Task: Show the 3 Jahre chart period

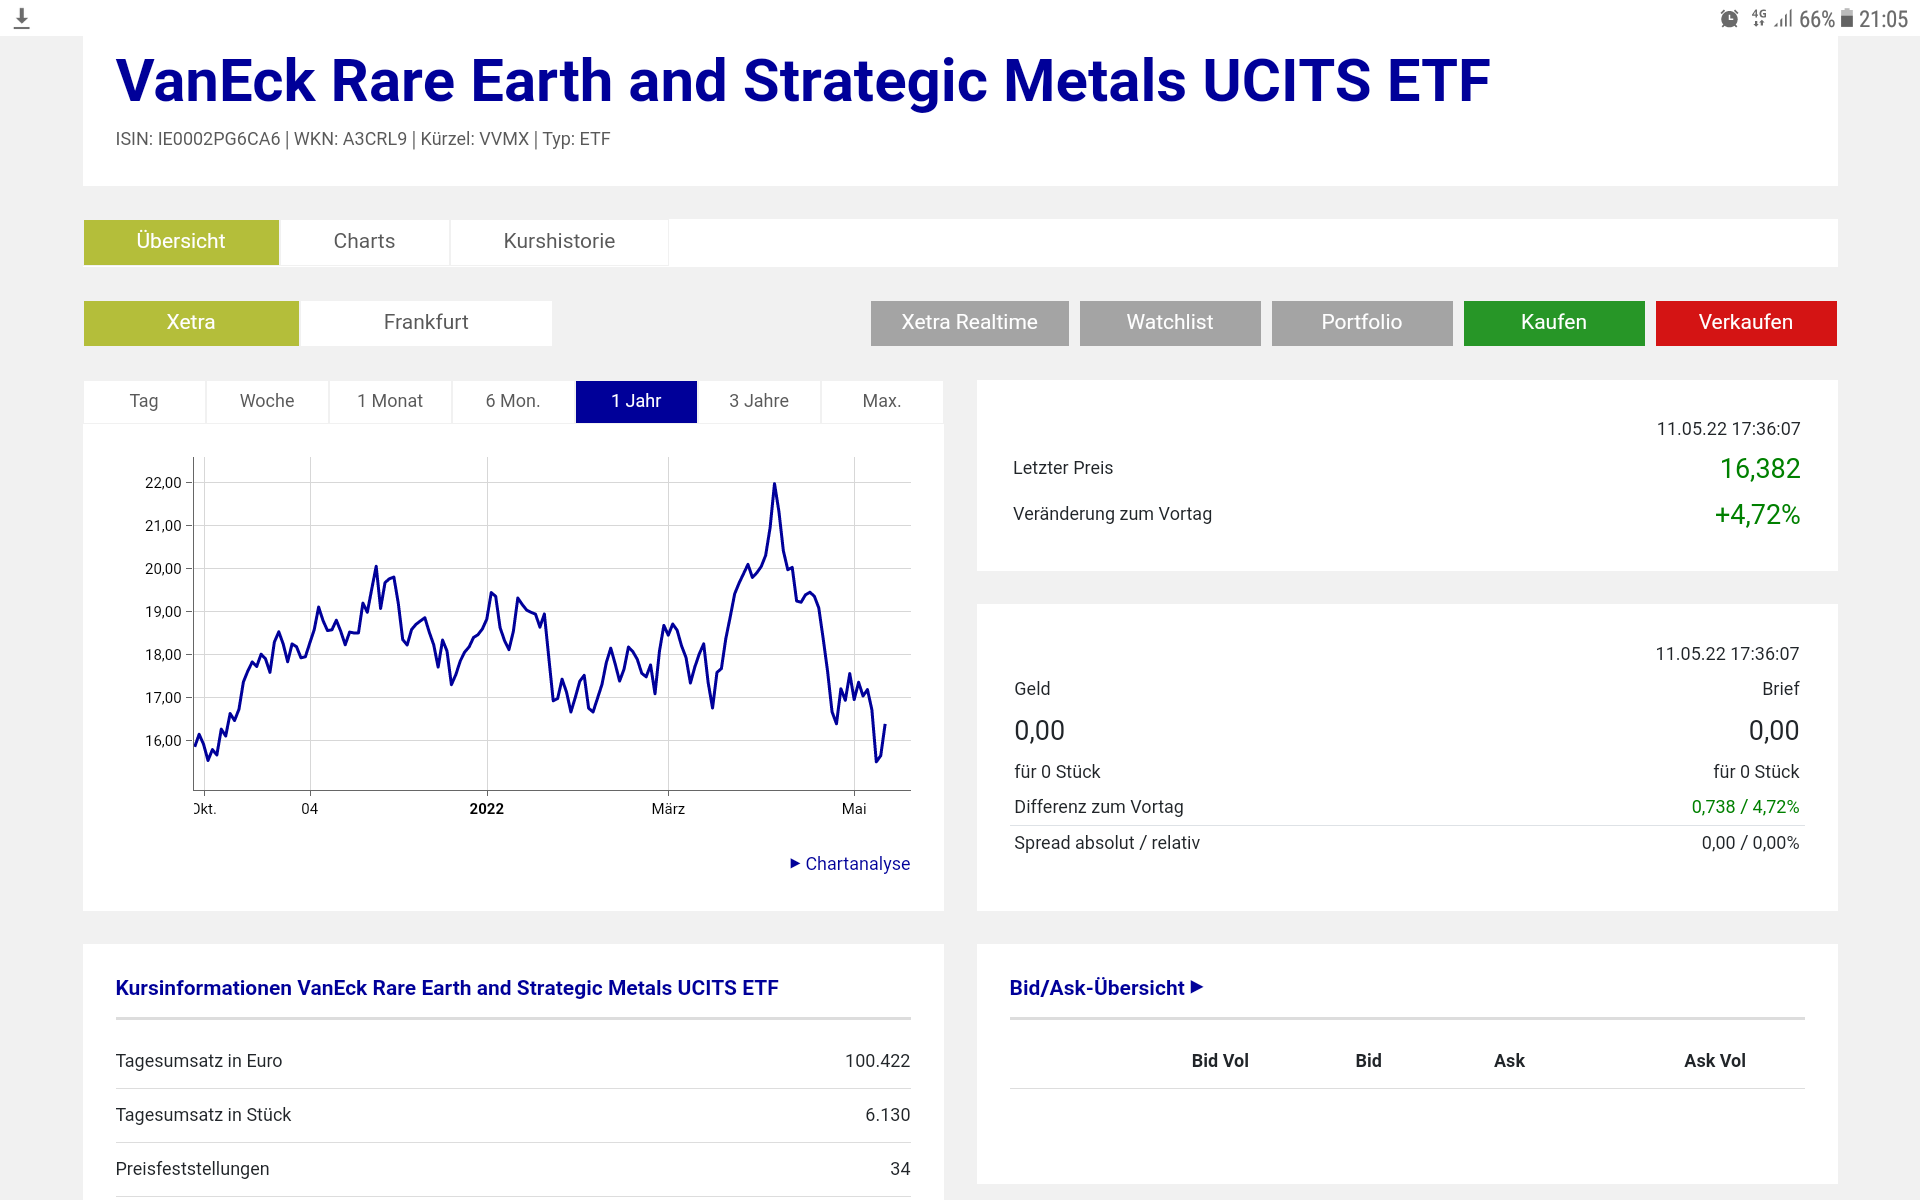Action: 759,402
